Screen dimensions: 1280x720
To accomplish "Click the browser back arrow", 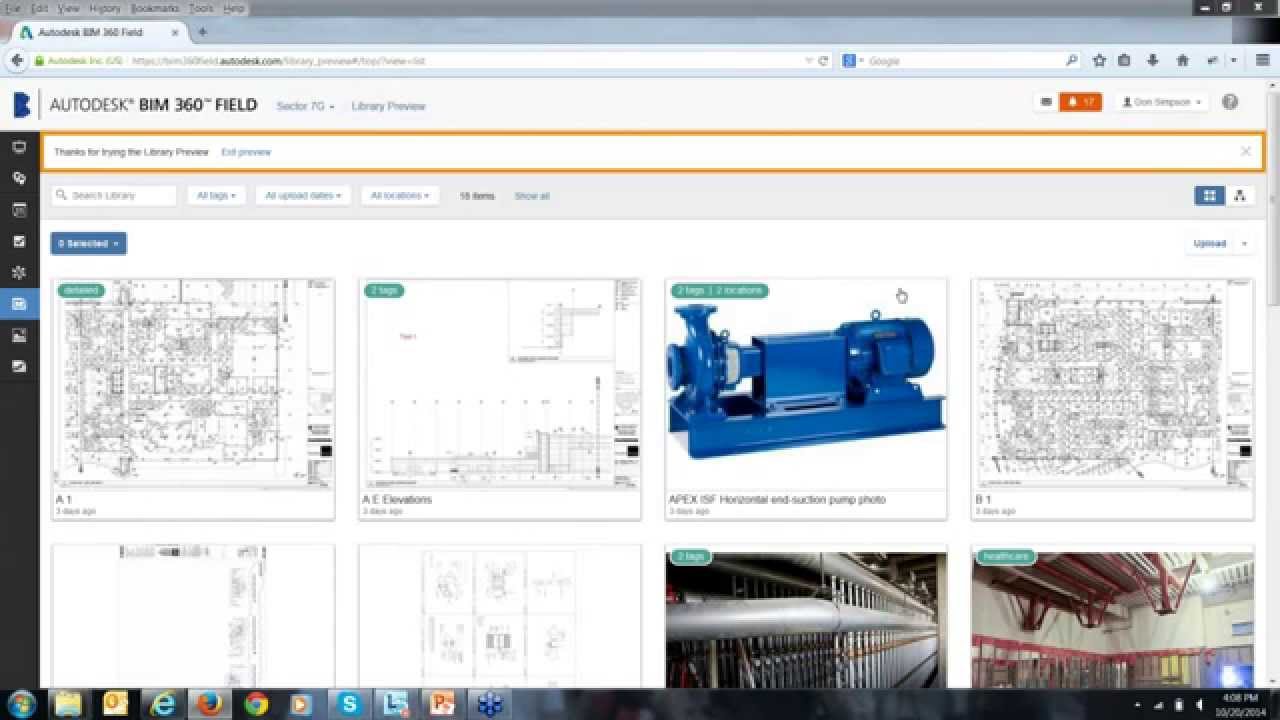I will pyautogui.click(x=17, y=60).
